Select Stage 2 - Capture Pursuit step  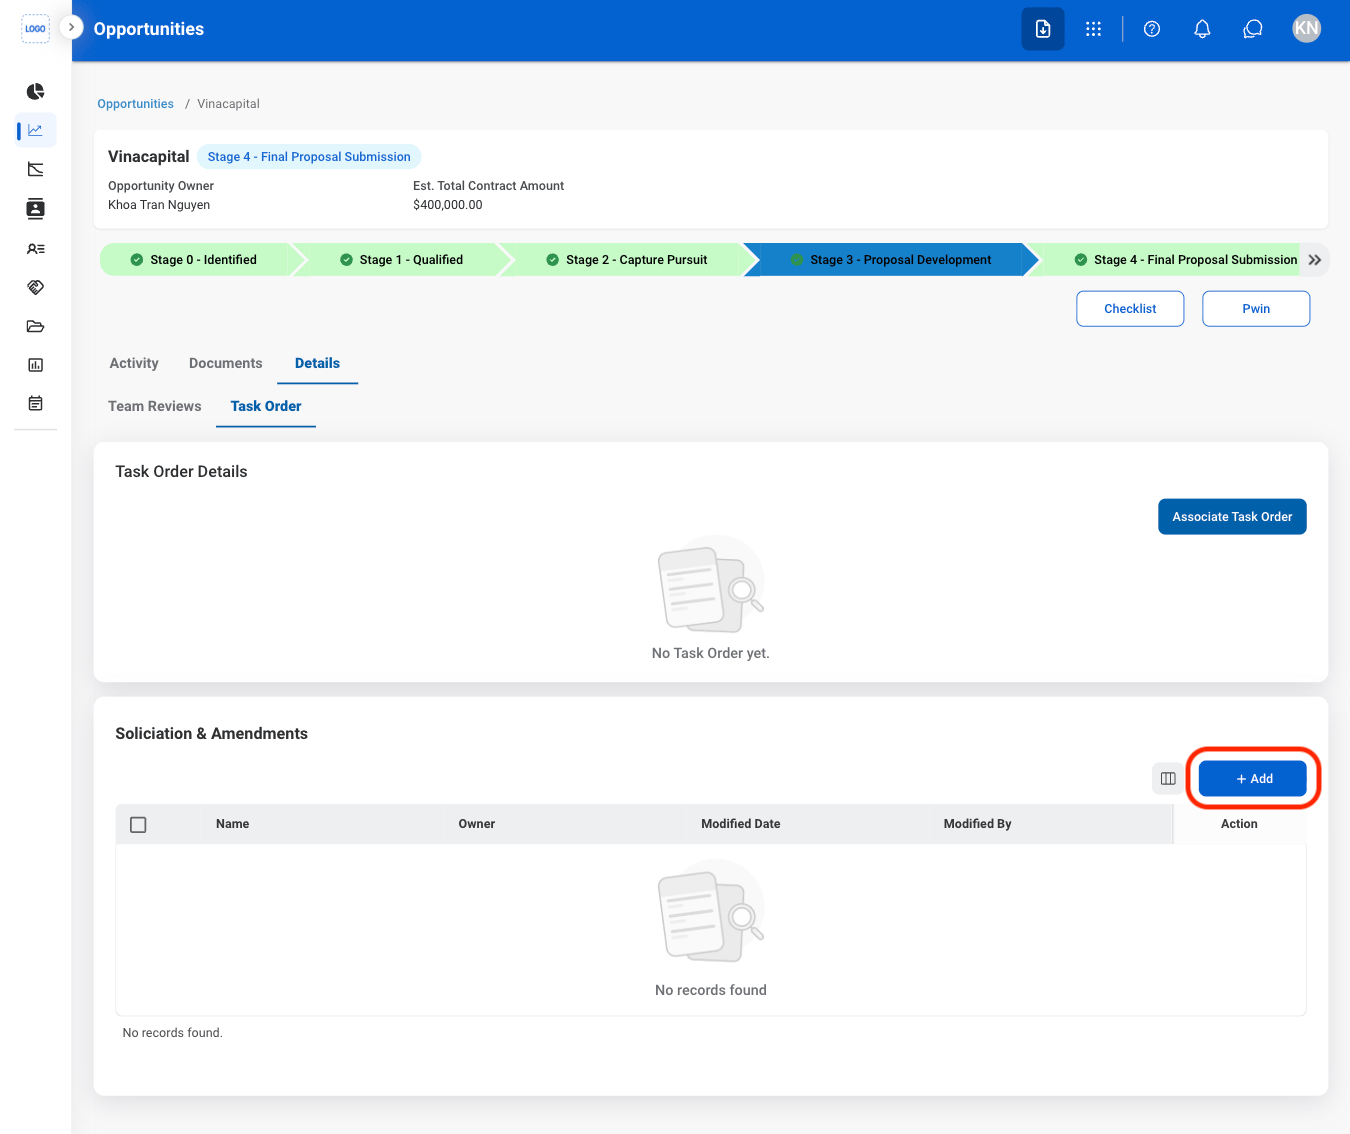(x=627, y=260)
